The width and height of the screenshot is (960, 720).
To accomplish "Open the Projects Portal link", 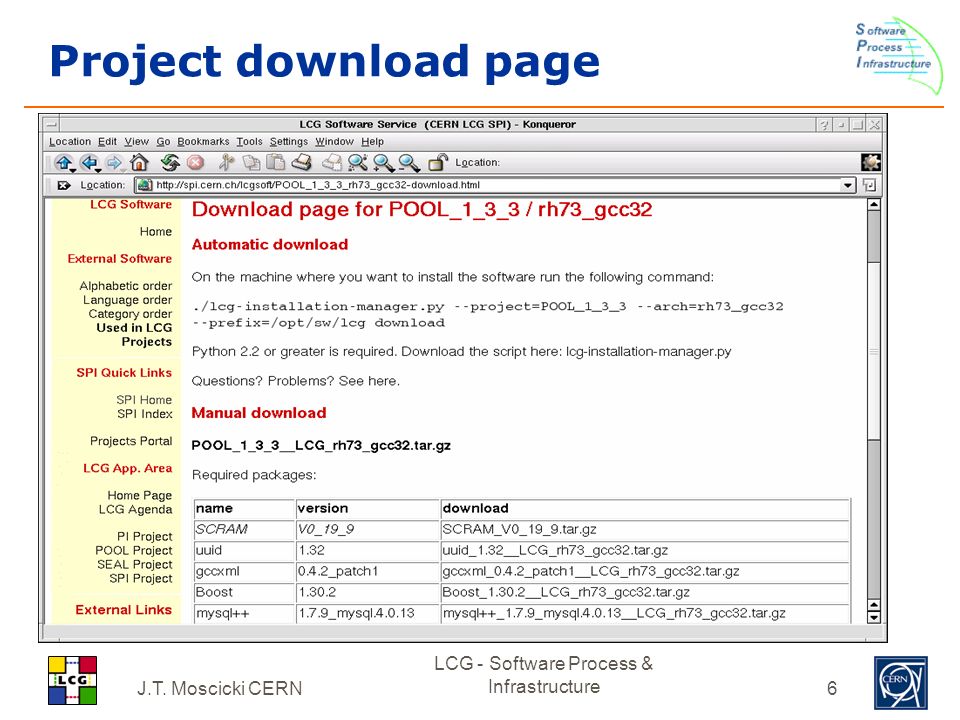I will [131, 441].
